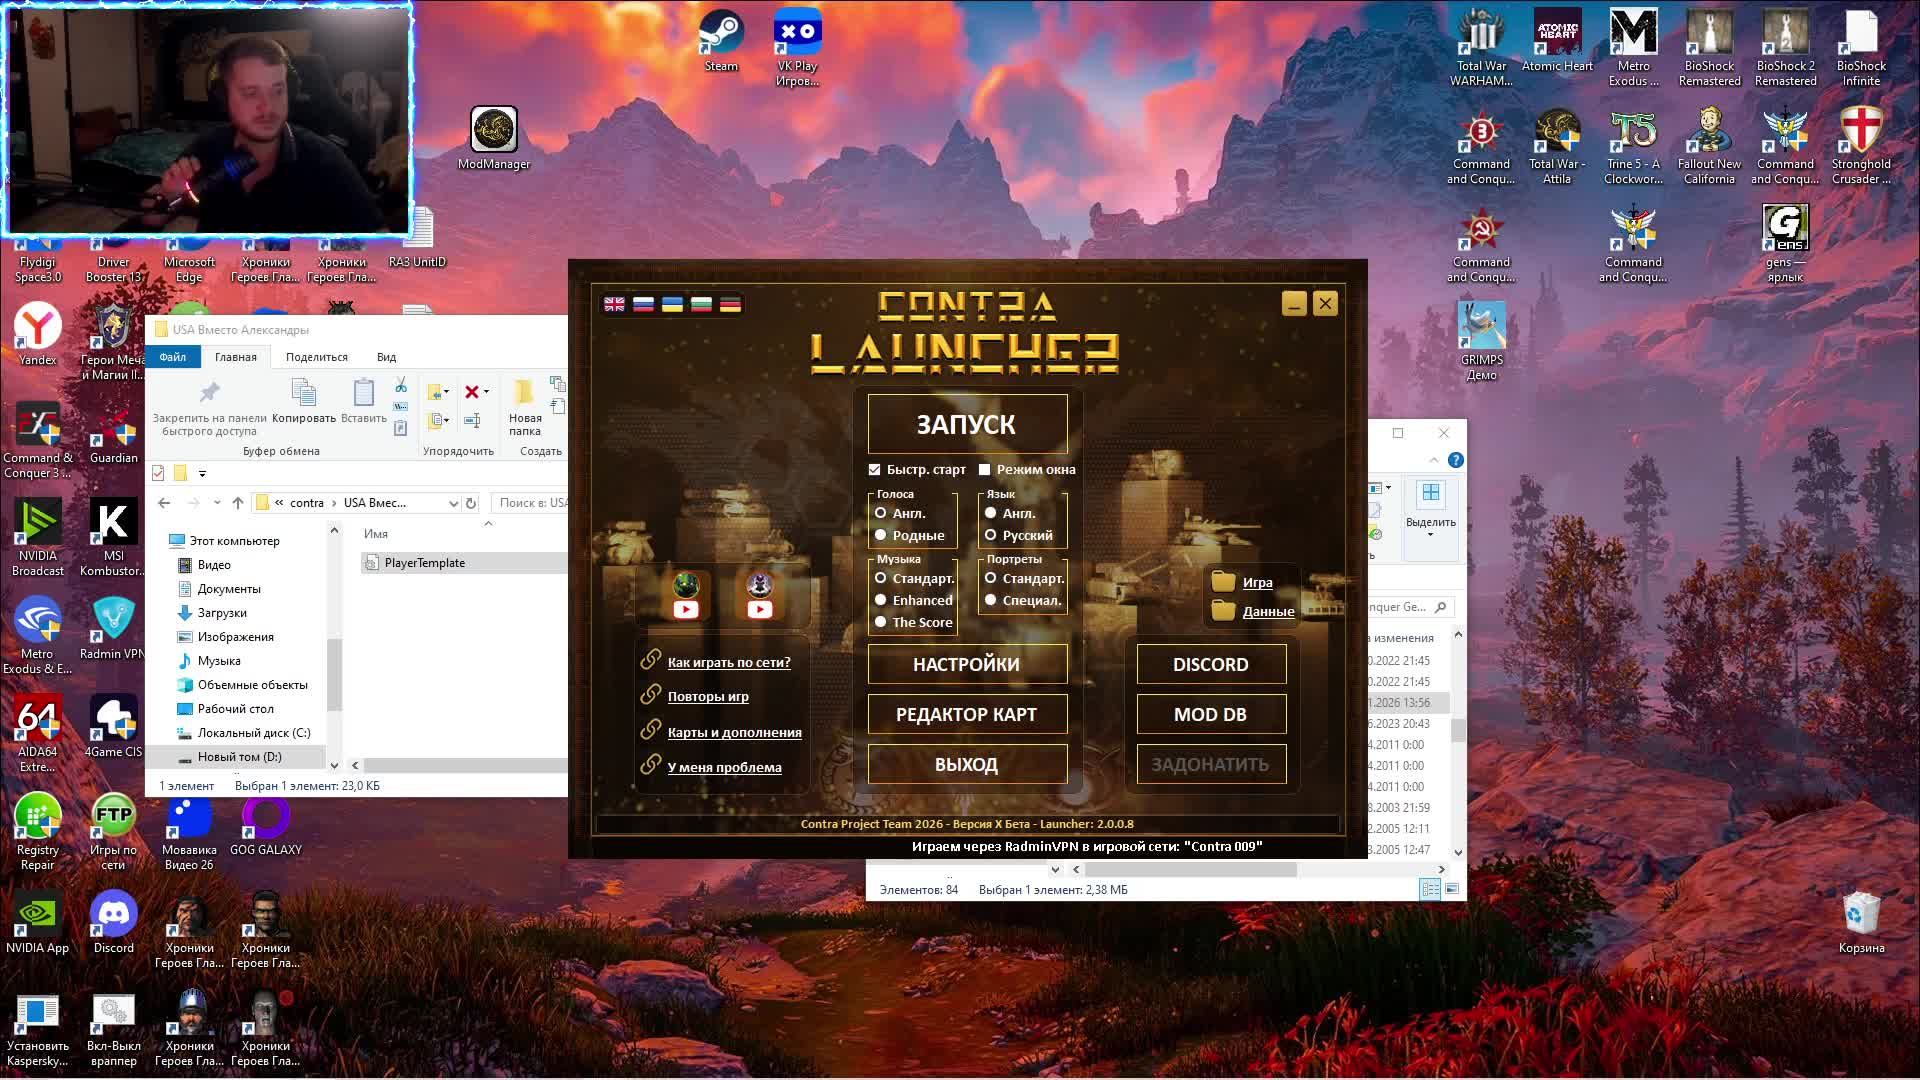The height and width of the screenshot is (1080, 1920).
Task: Launch Steam from the desktop icon
Action: pos(720,30)
